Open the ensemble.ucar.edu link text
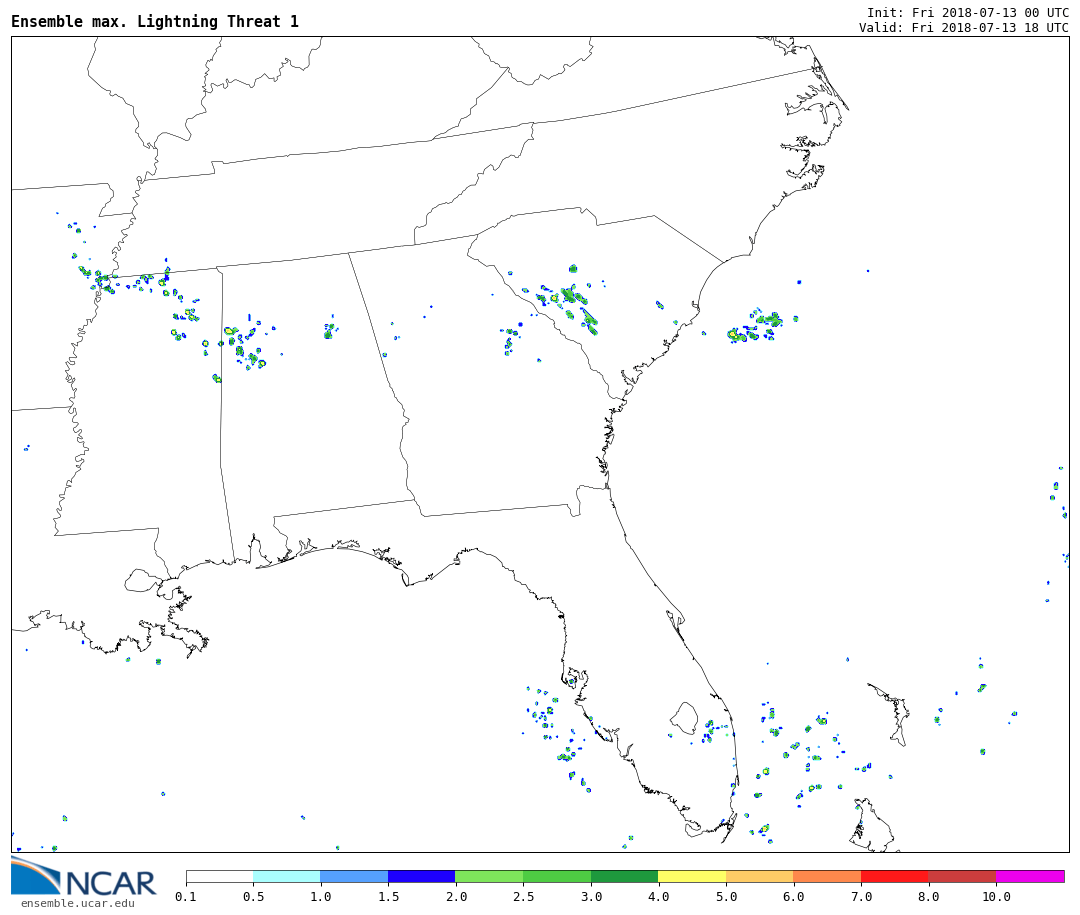 click(x=78, y=904)
